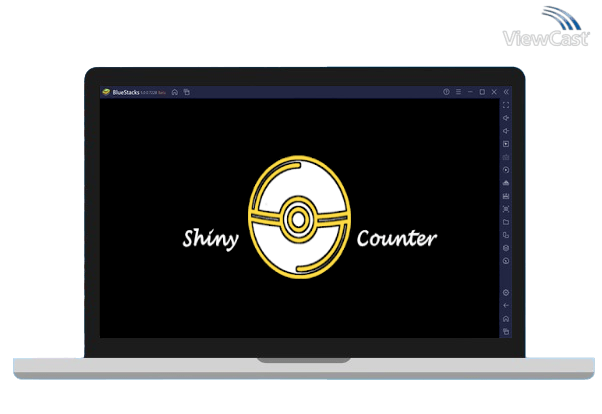Close the BlueStacks window
Screen dimensions: 602x414
494,92
